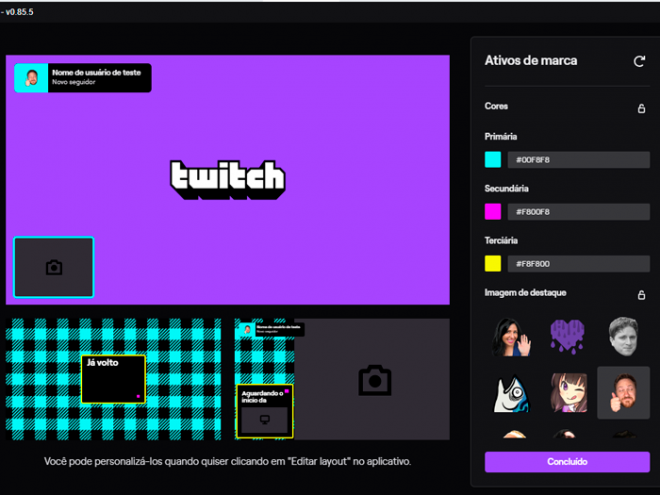Select the main purple Twitch layout preview

point(228,180)
